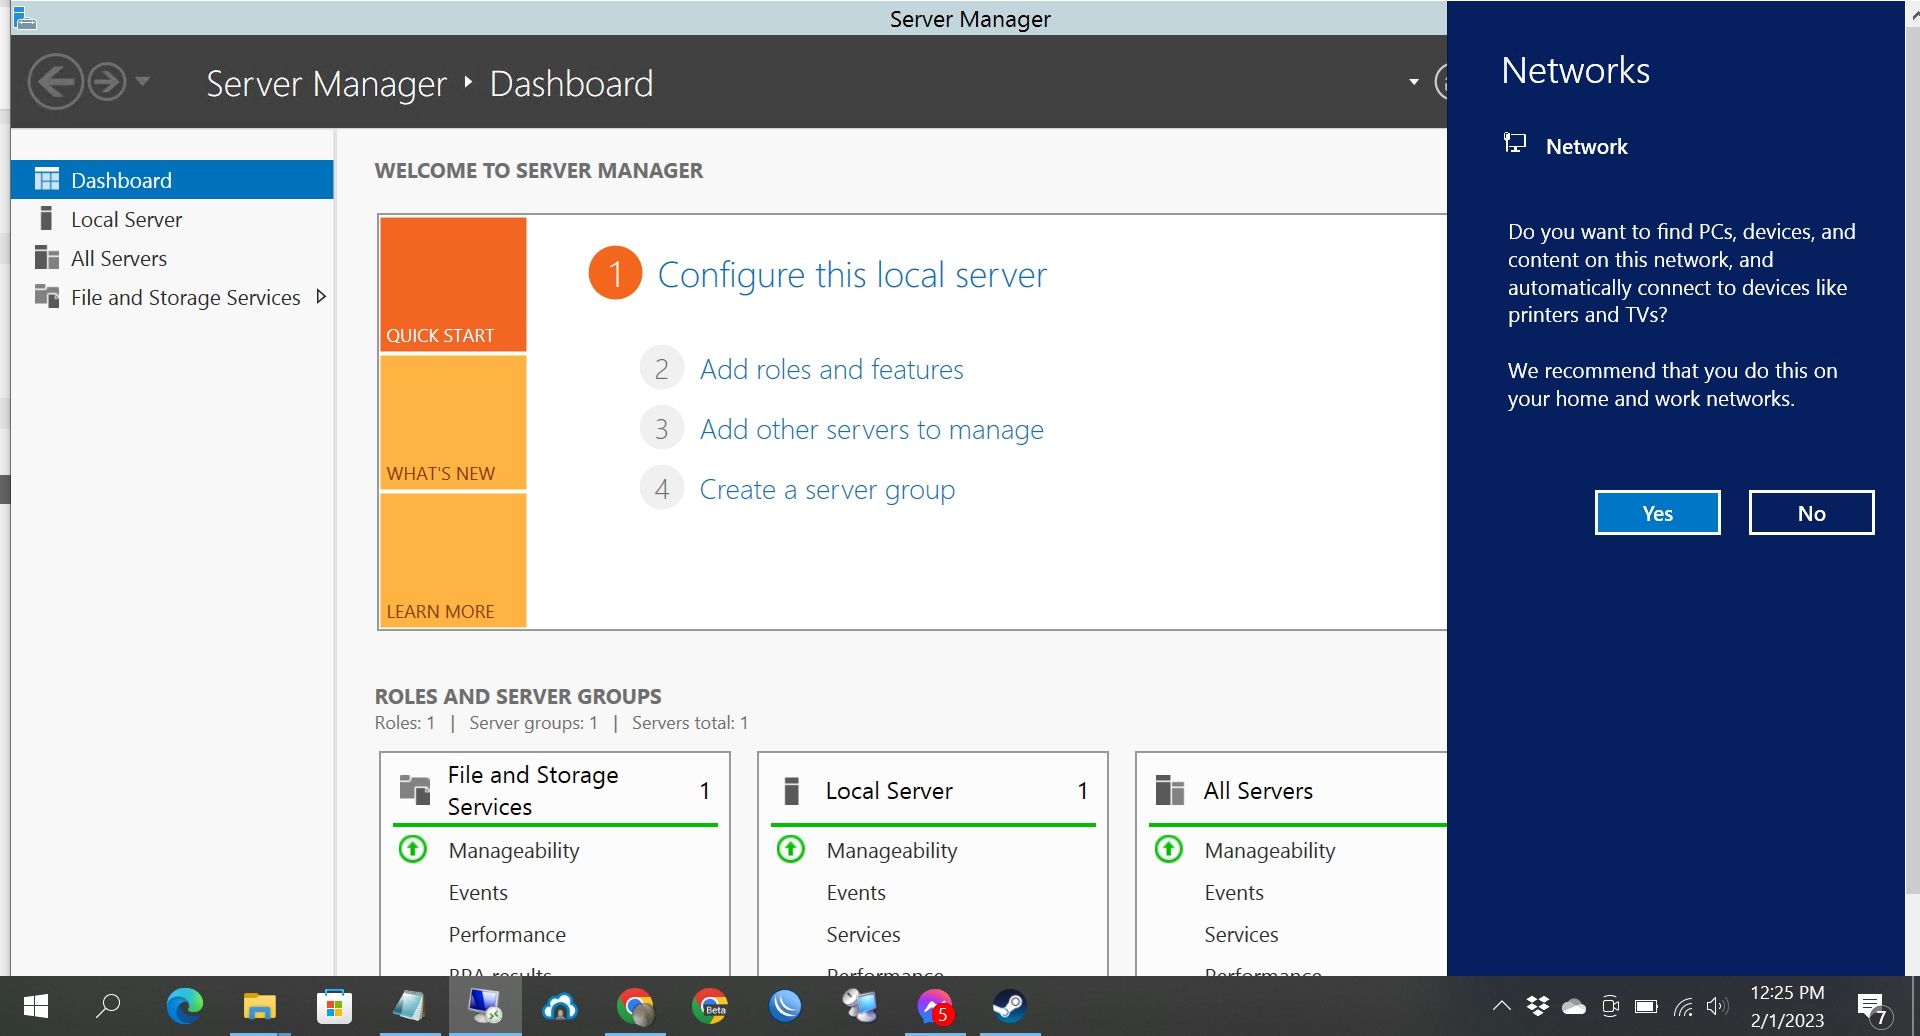The height and width of the screenshot is (1036, 1920).
Task: Click the File and Storage Services sidebar icon
Action: pyautogui.click(x=47, y=296)
